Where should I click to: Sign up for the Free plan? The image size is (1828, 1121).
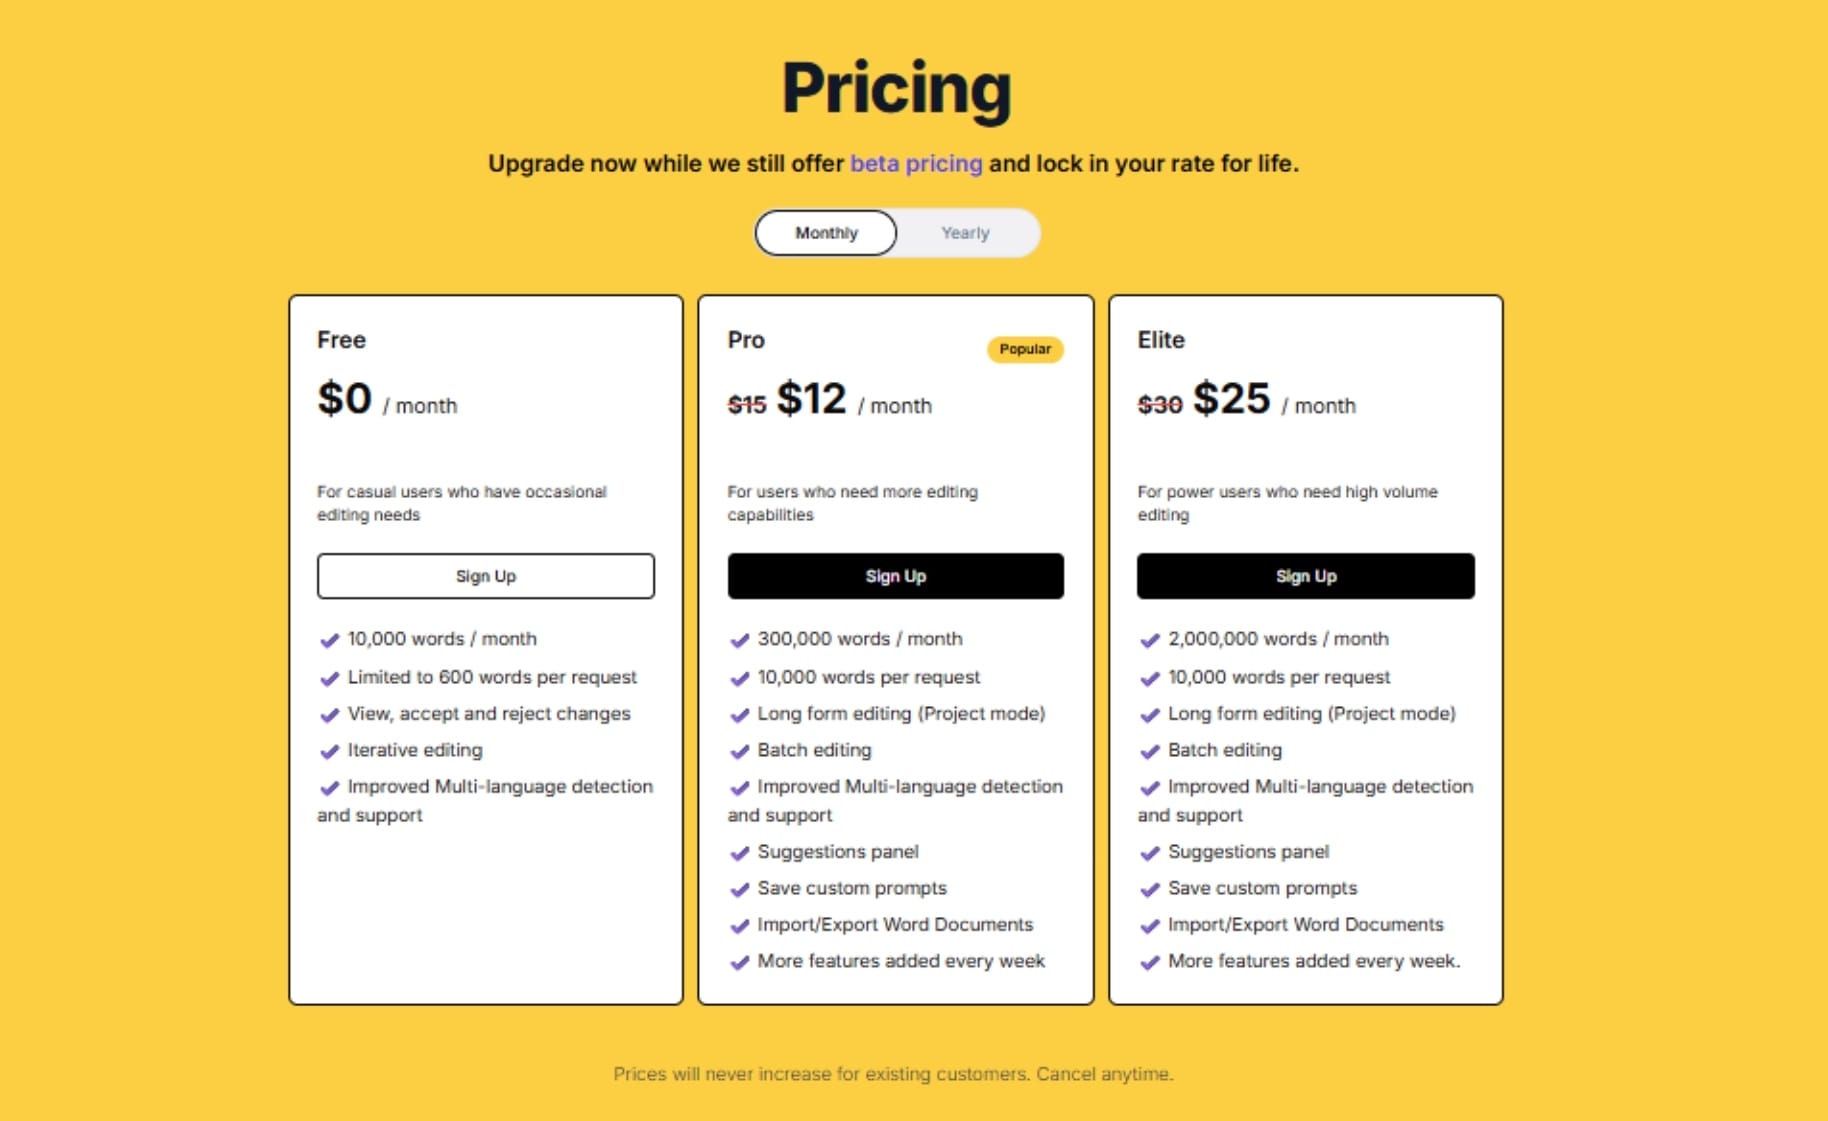(485, 576)
